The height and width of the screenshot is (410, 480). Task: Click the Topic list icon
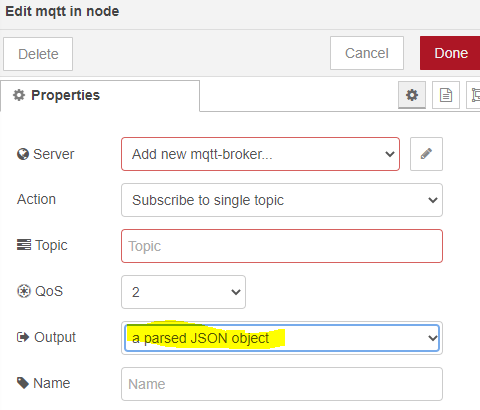coord(24,245)
